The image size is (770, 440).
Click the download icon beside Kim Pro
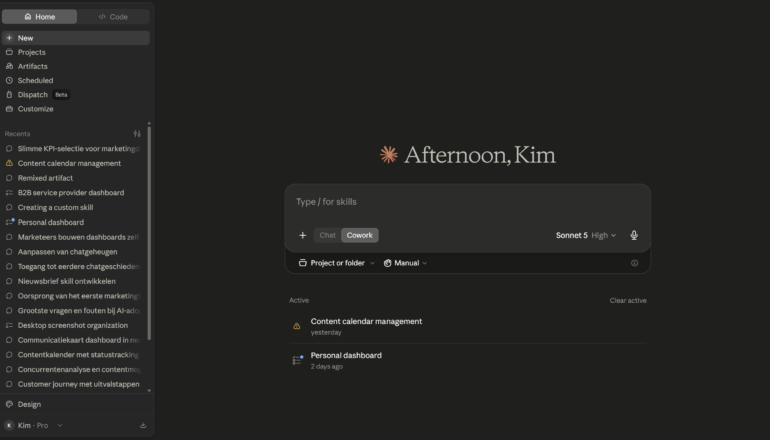(143, 425)
